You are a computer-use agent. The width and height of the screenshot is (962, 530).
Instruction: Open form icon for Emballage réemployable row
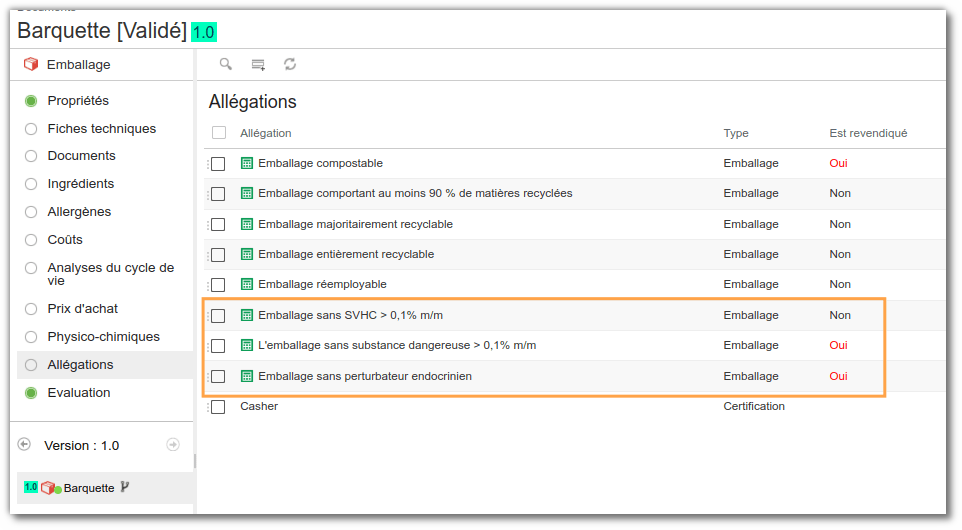tap(247, 284)
